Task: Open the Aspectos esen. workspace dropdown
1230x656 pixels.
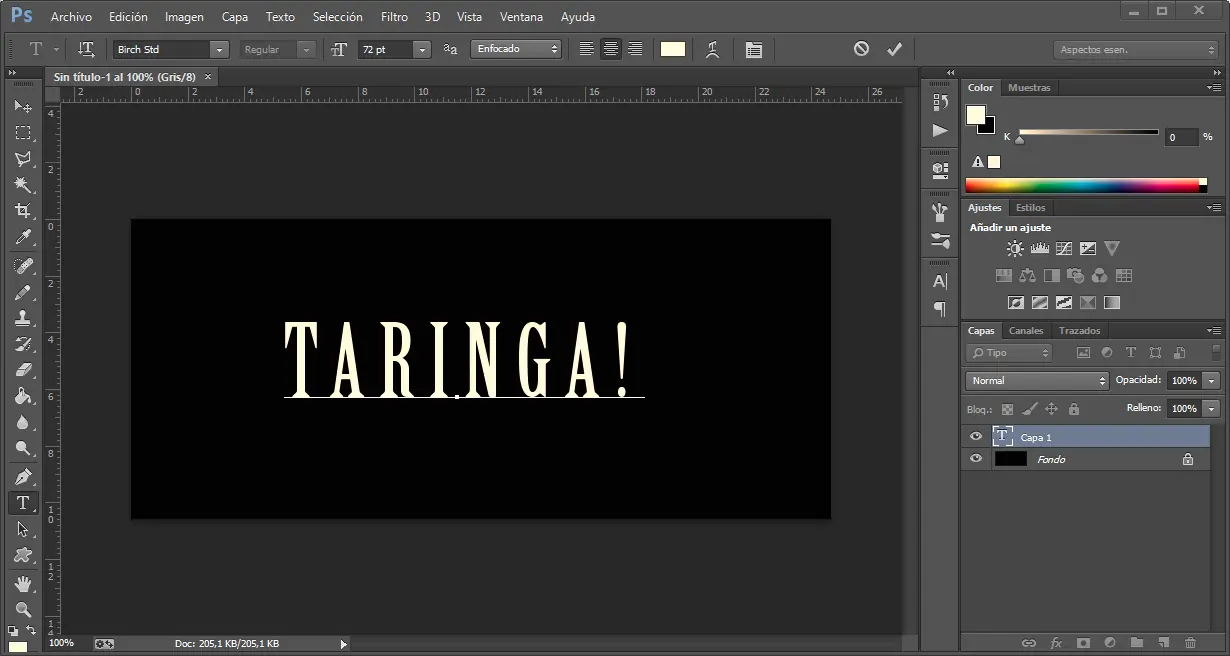Action: click(1136, 49)
